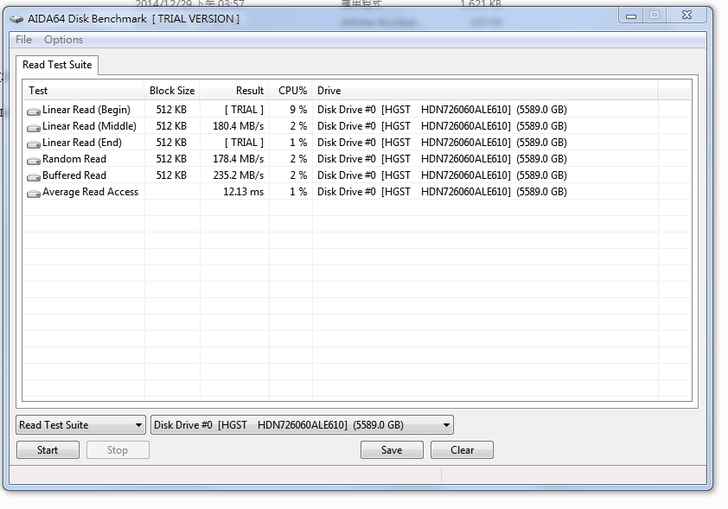
Task: Click the Stop button
Action: (117, 450)
